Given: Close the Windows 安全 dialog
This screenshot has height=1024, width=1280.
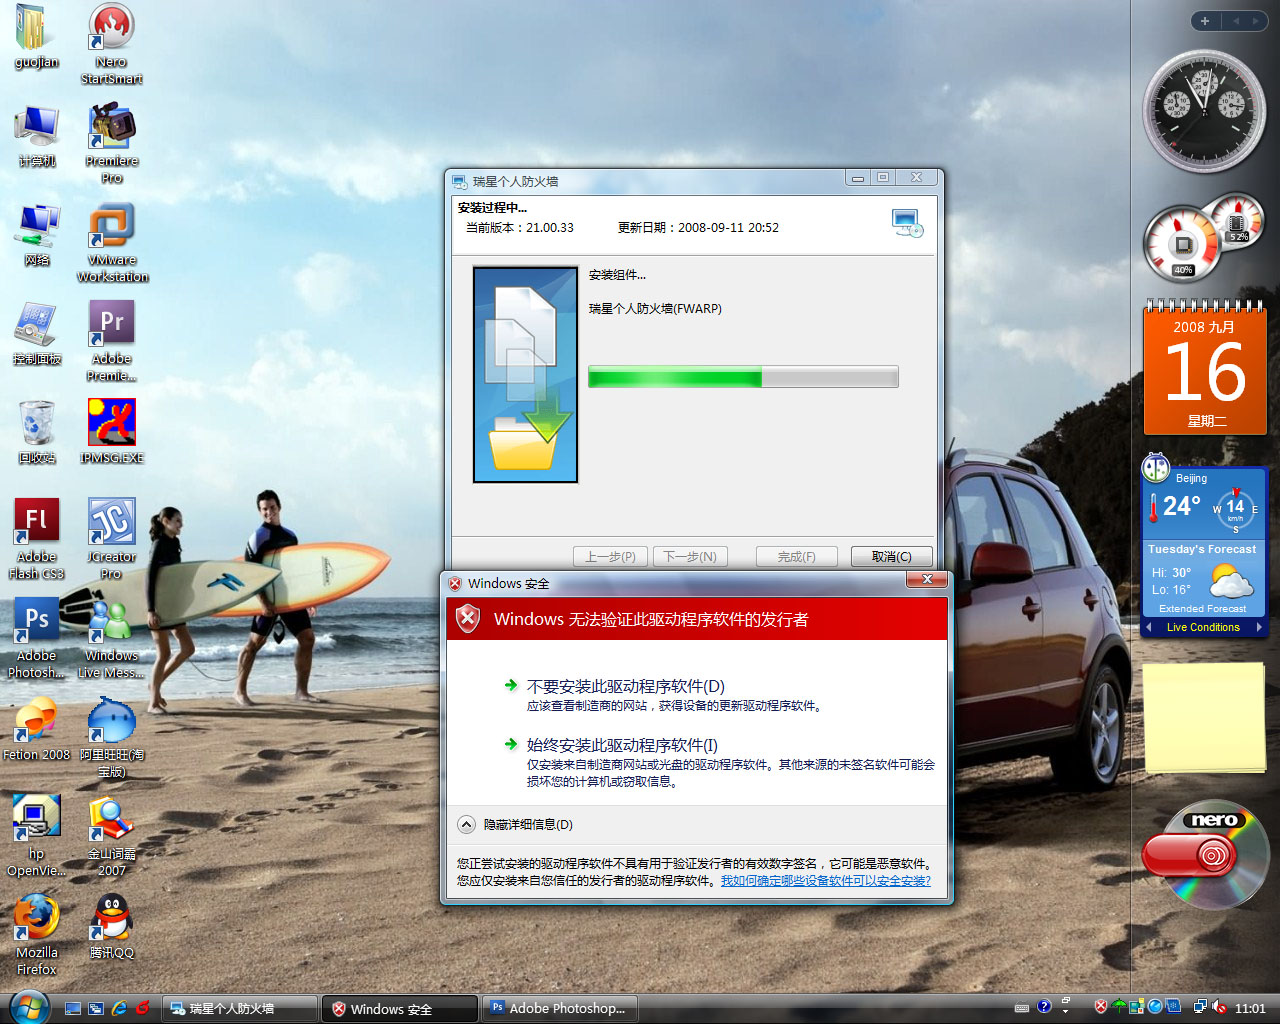Looking at the screenshot, I should coord(927,580).
